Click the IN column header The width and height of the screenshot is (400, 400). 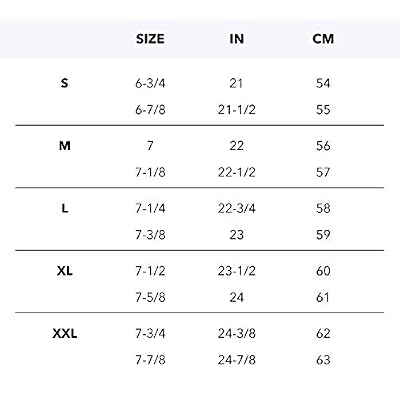(x=237, y=39)
